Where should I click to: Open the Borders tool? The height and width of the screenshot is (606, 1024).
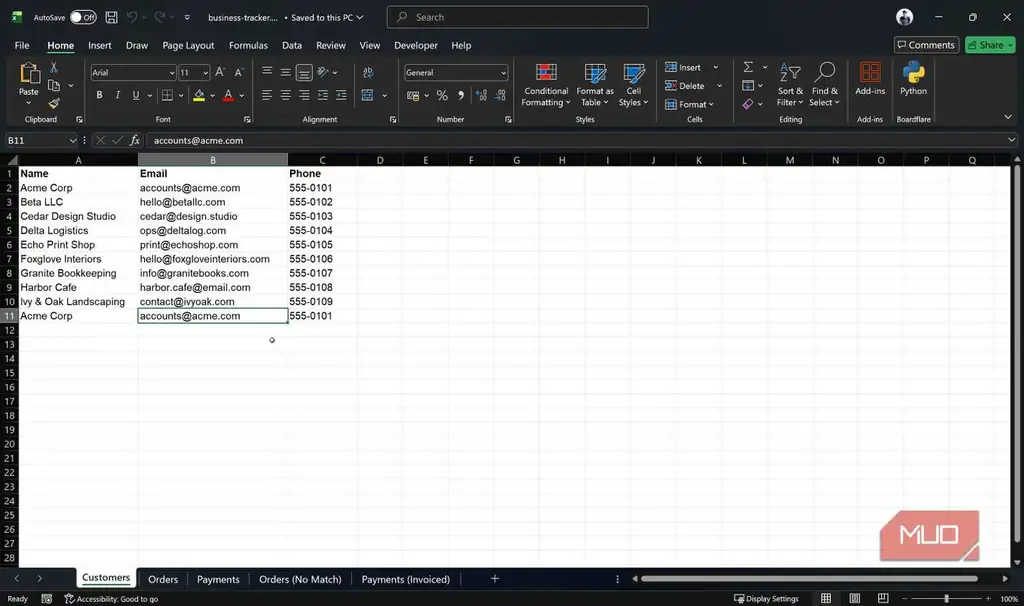click(167, 95)
